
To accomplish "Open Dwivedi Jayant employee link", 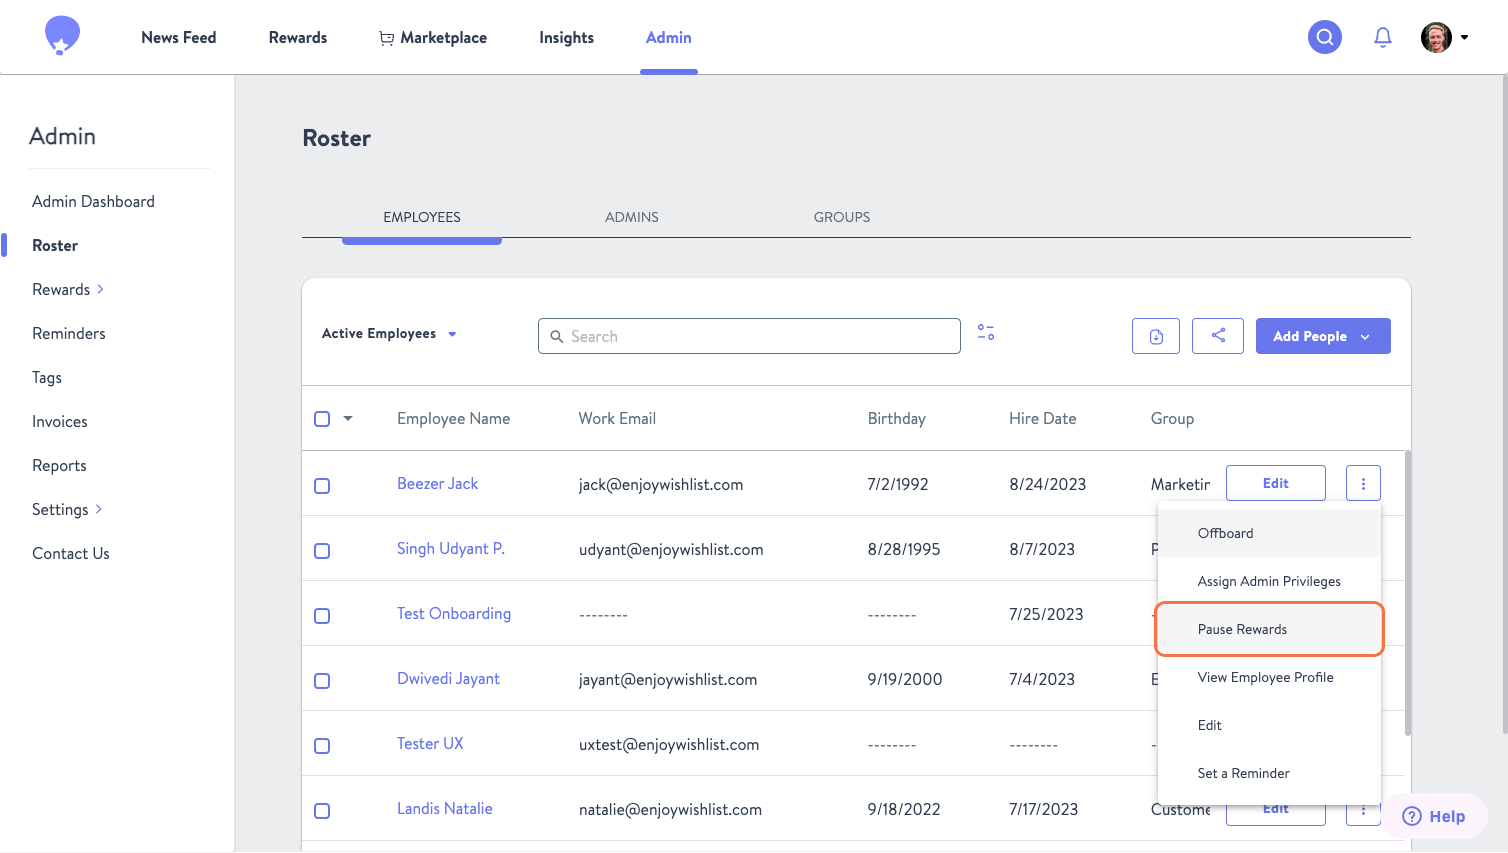I will point(448,679).
